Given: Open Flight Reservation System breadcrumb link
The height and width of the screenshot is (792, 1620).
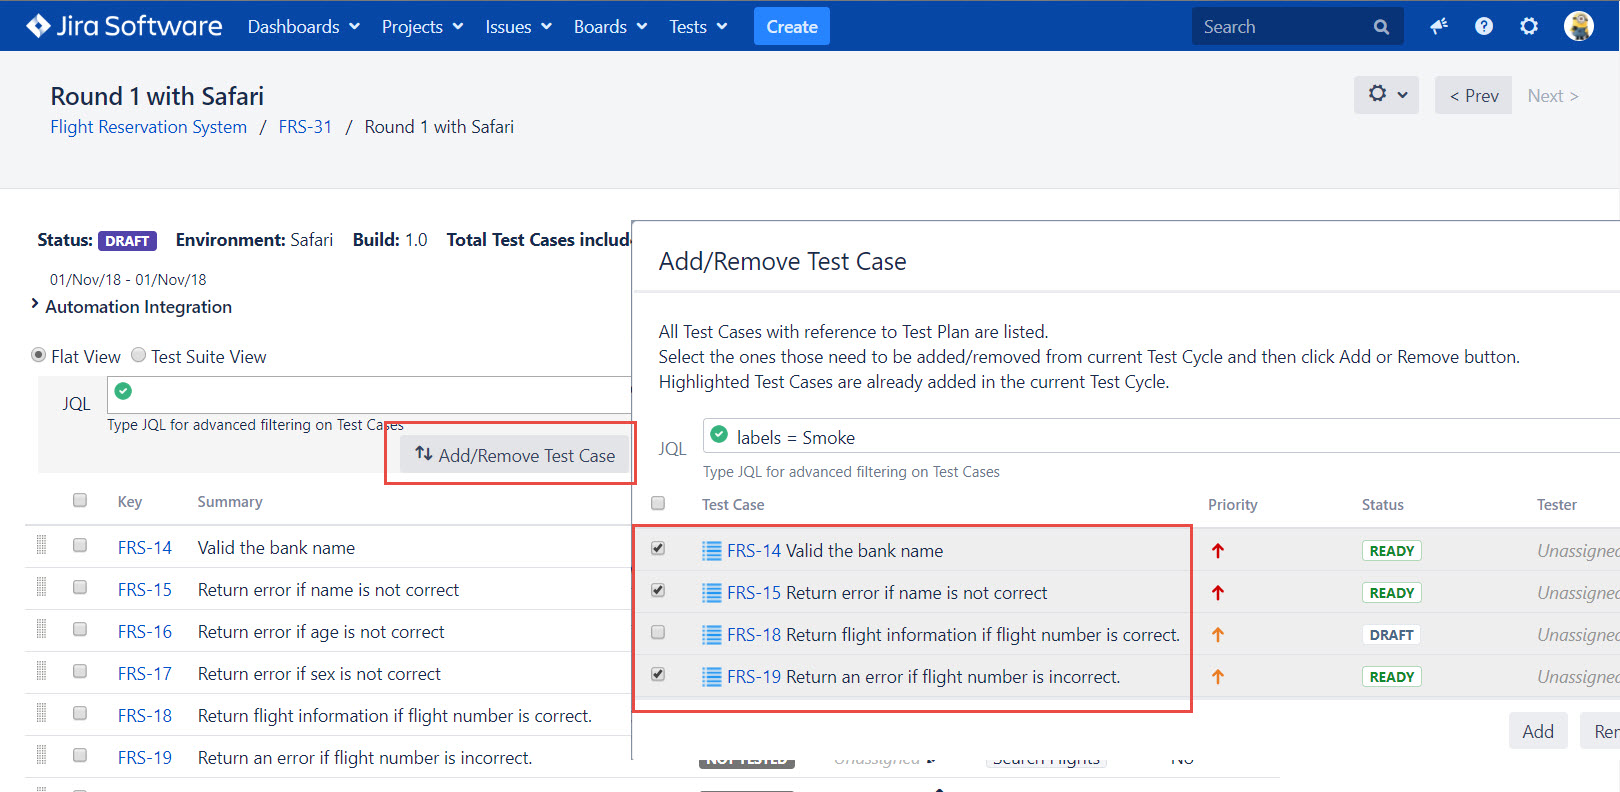Looking at the screenshot, I should point(149,127).
